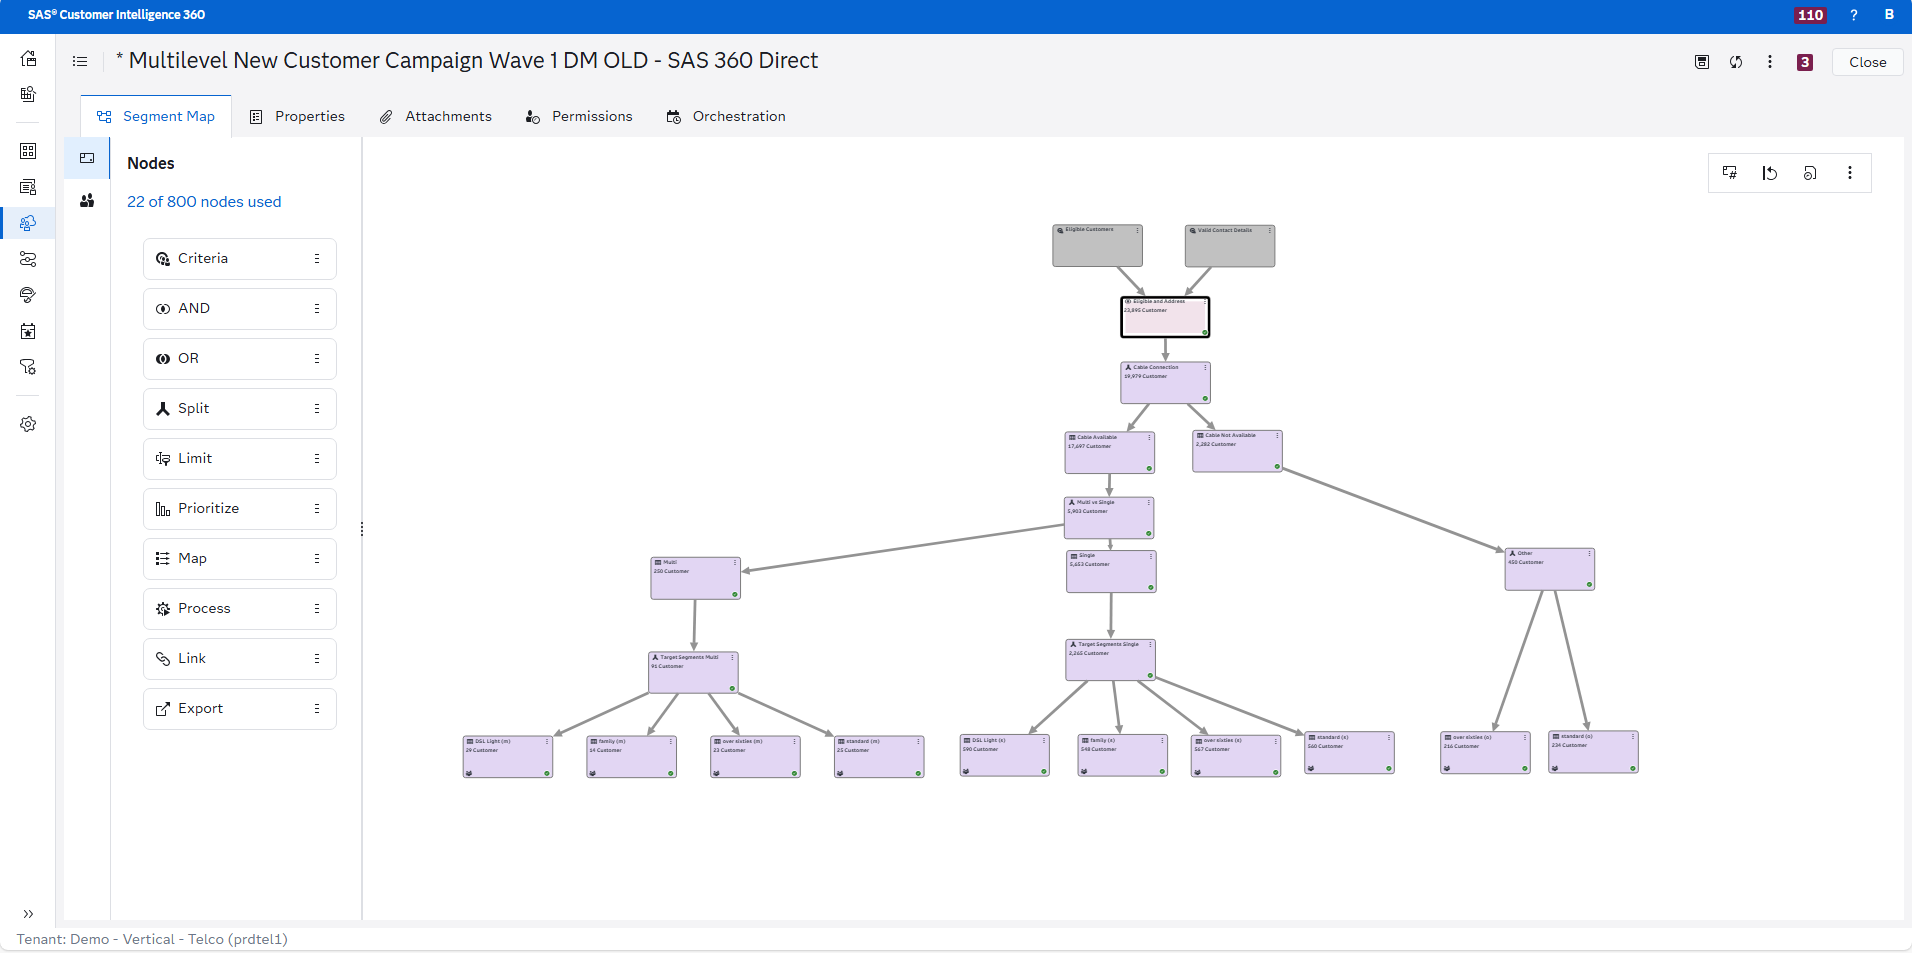Image resolution: width=1912 pixels, height=953 pixels.
Task: Select the segments icon in the left sidebar
Action: pyautogui.click(x=28, y=223)
